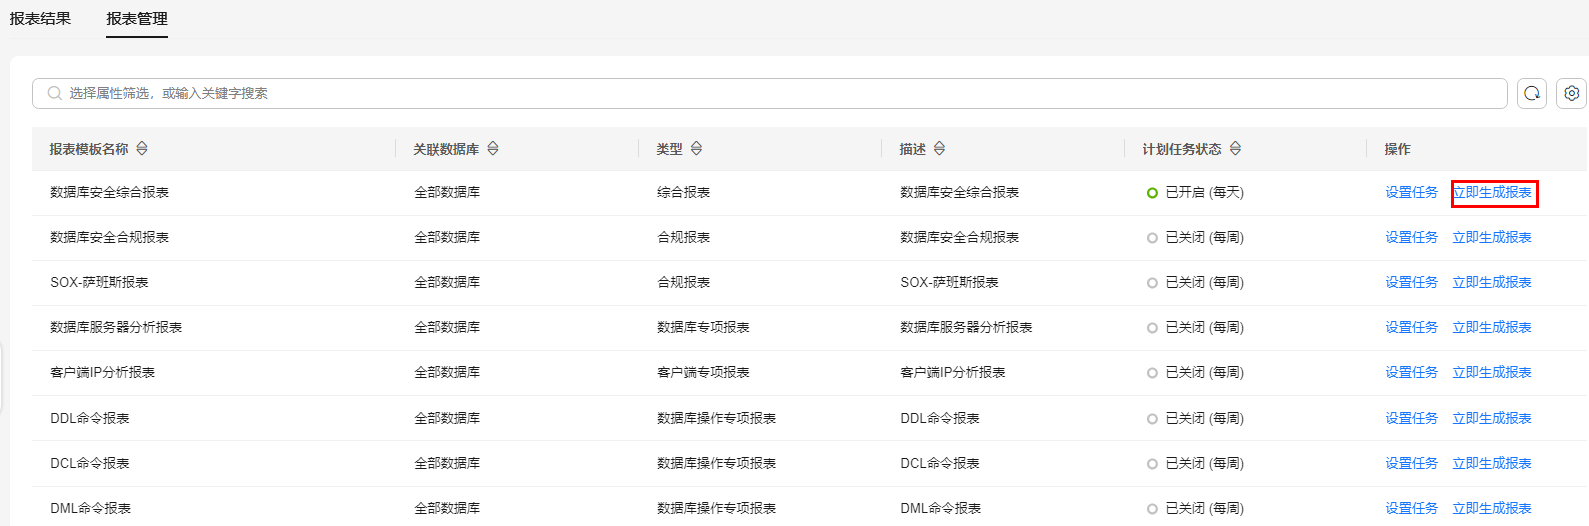The image size is (1589, 526).
Task: Click 设置任务 for SOX-萨班斯报表
Action: point(1411,282)
